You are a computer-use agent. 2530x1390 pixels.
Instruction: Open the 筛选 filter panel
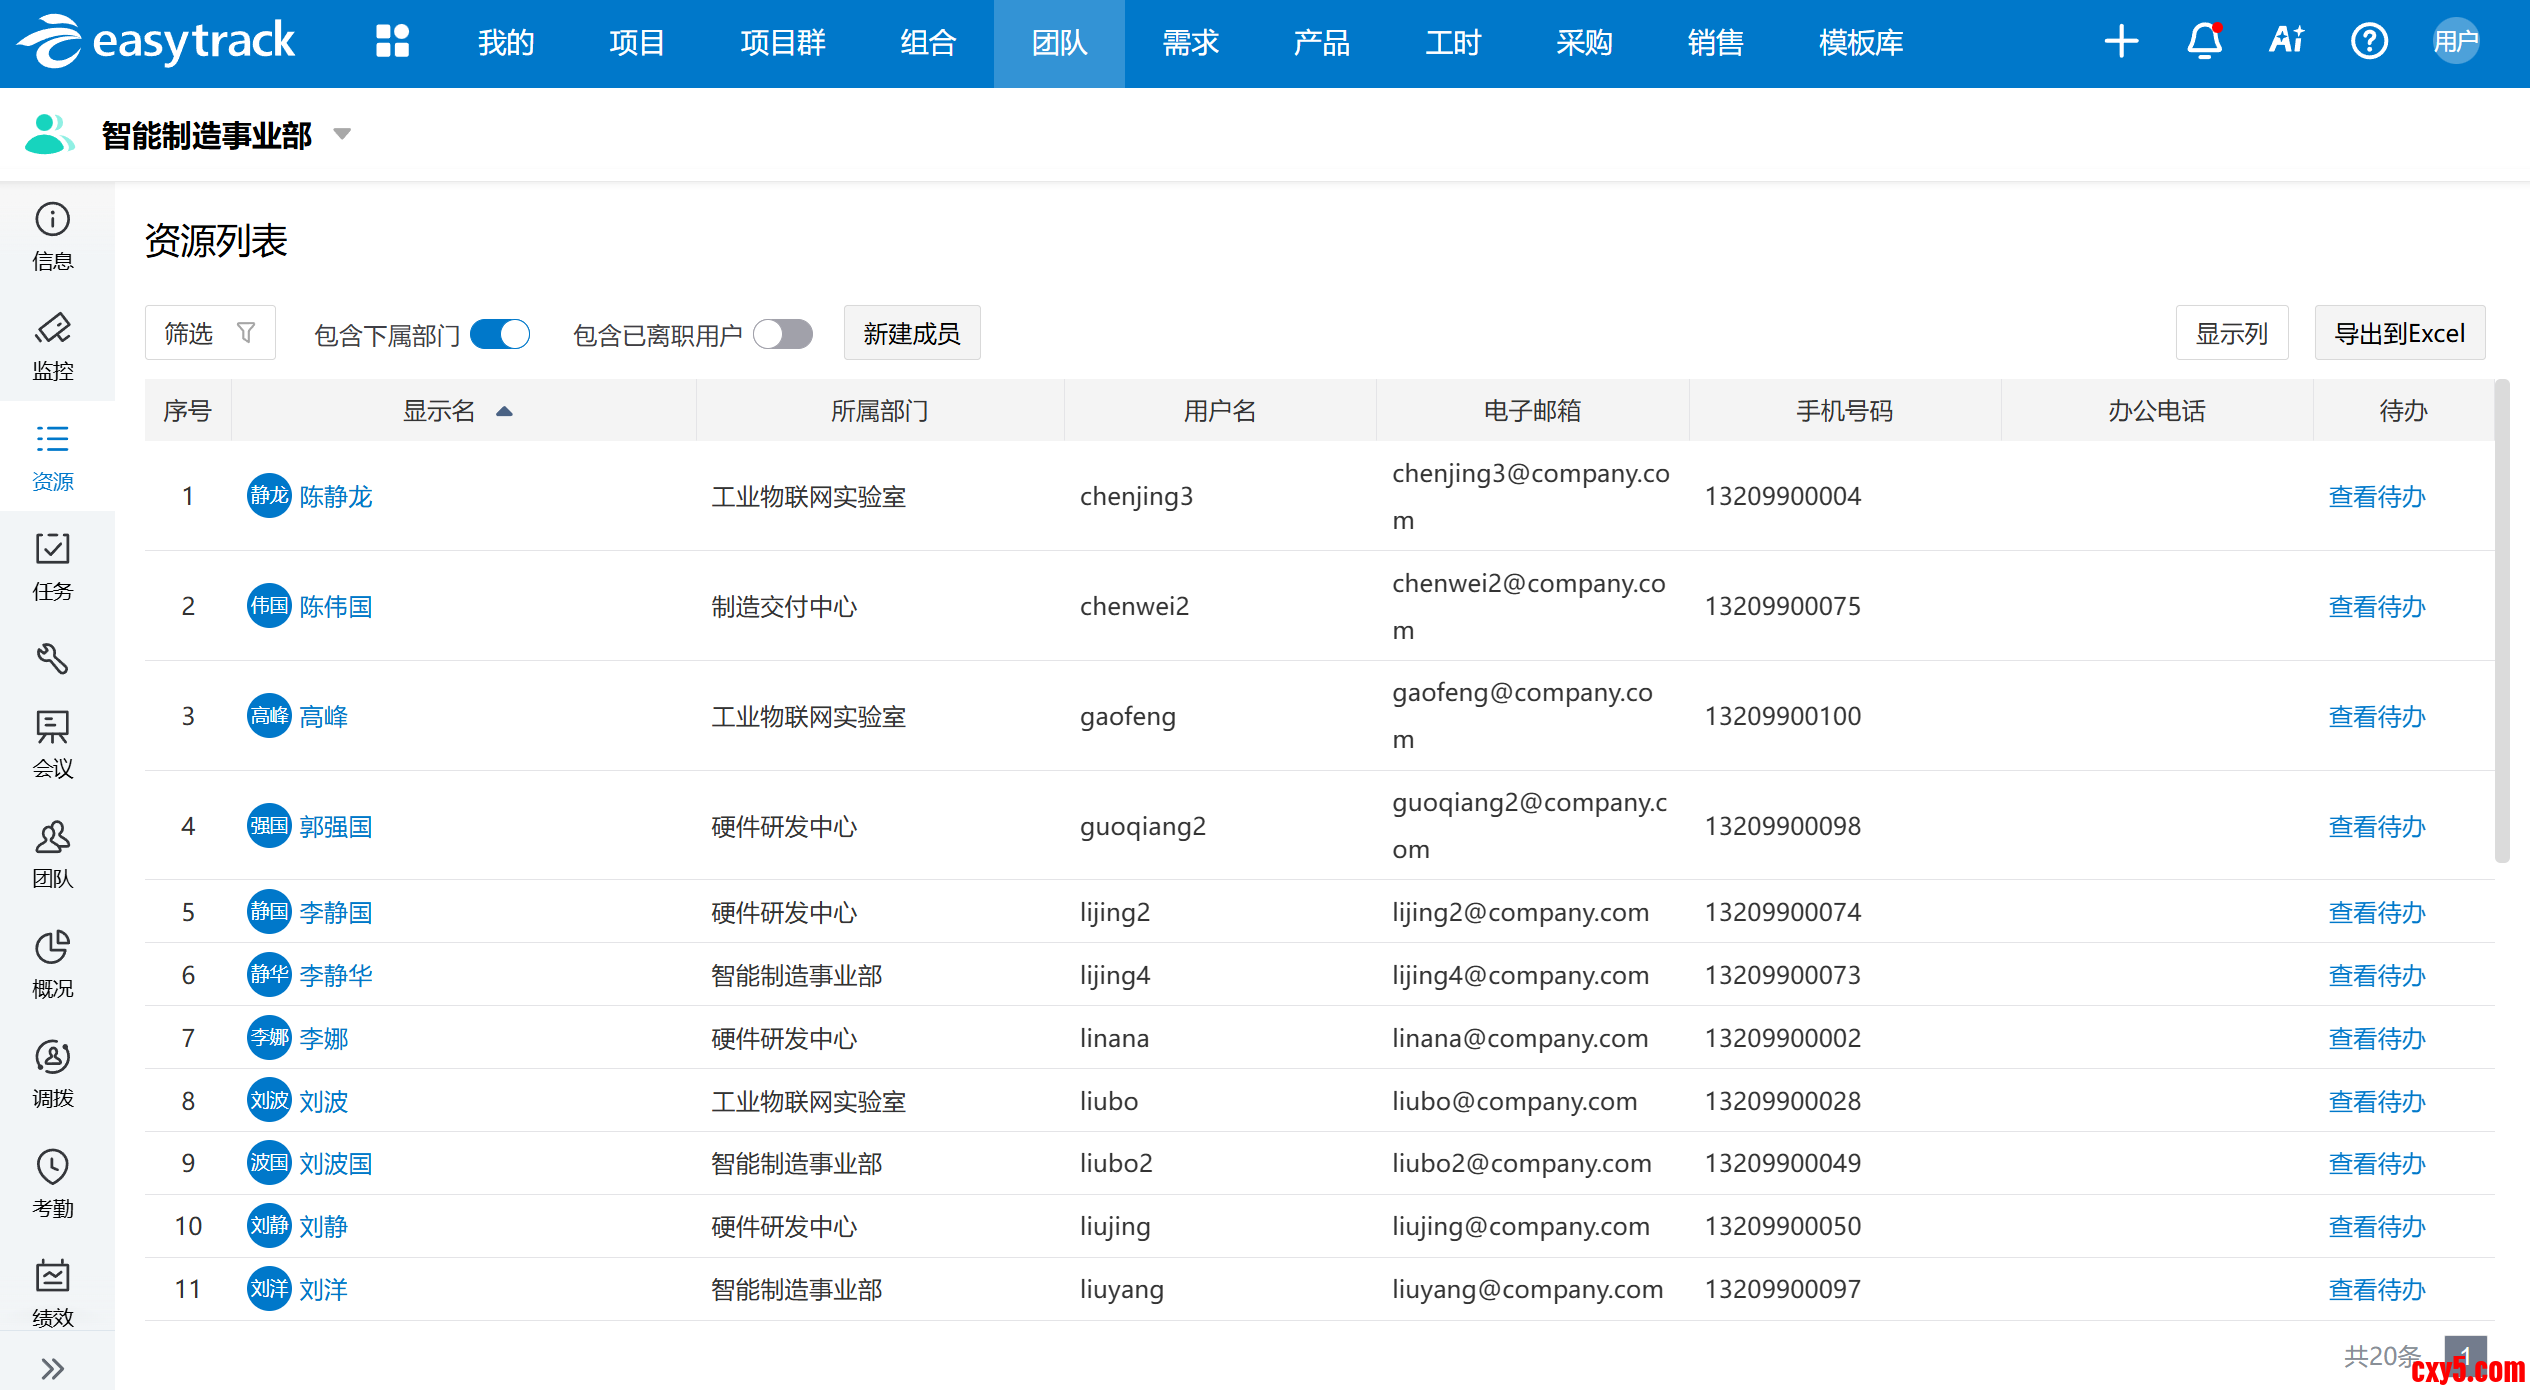coord(210,333)
